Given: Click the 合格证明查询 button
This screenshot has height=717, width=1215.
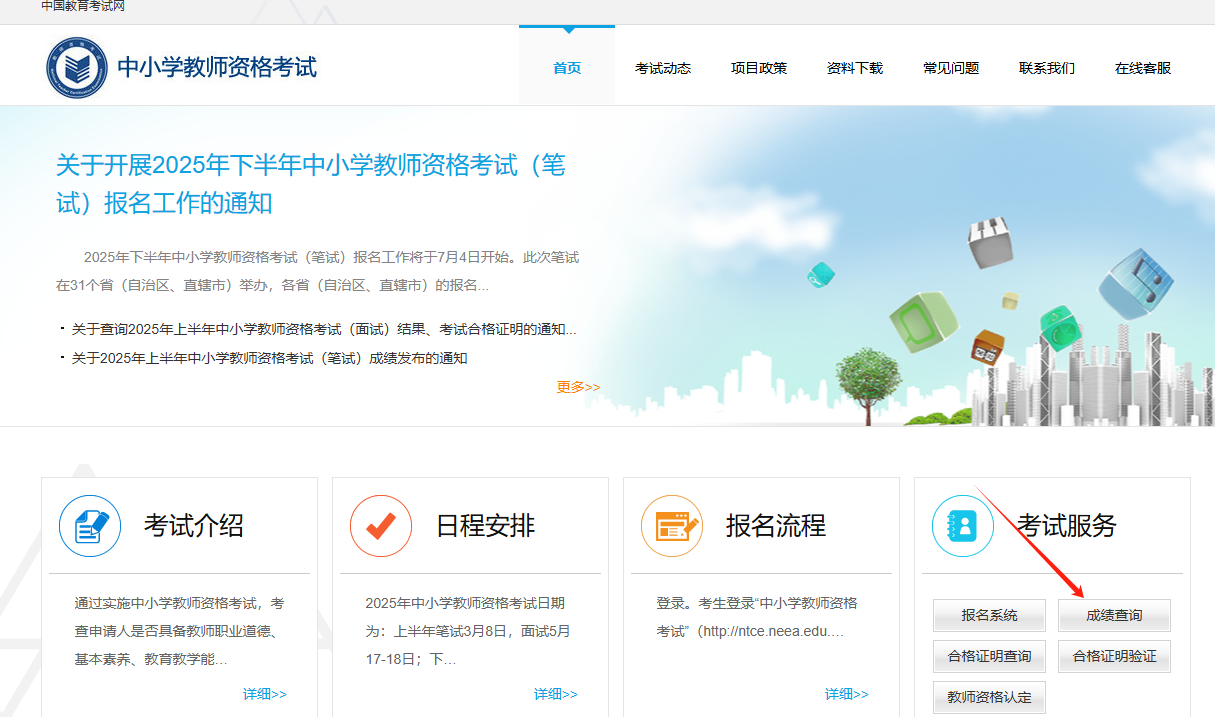Looking at the screenshot, I should pyautogui.click(x=989, y=656).
